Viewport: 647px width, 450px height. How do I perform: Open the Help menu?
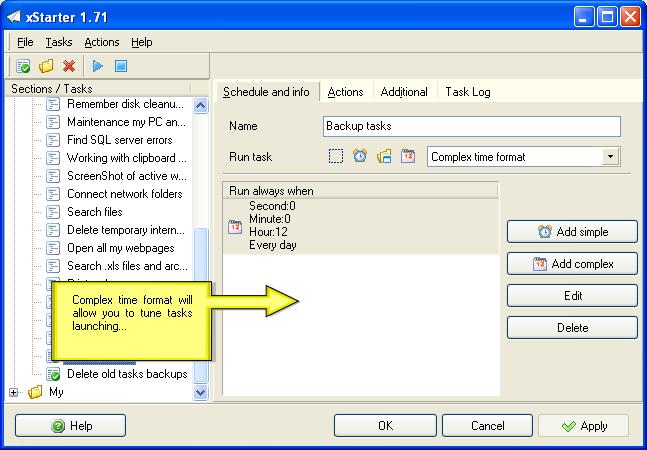click(x=142, y=42)
